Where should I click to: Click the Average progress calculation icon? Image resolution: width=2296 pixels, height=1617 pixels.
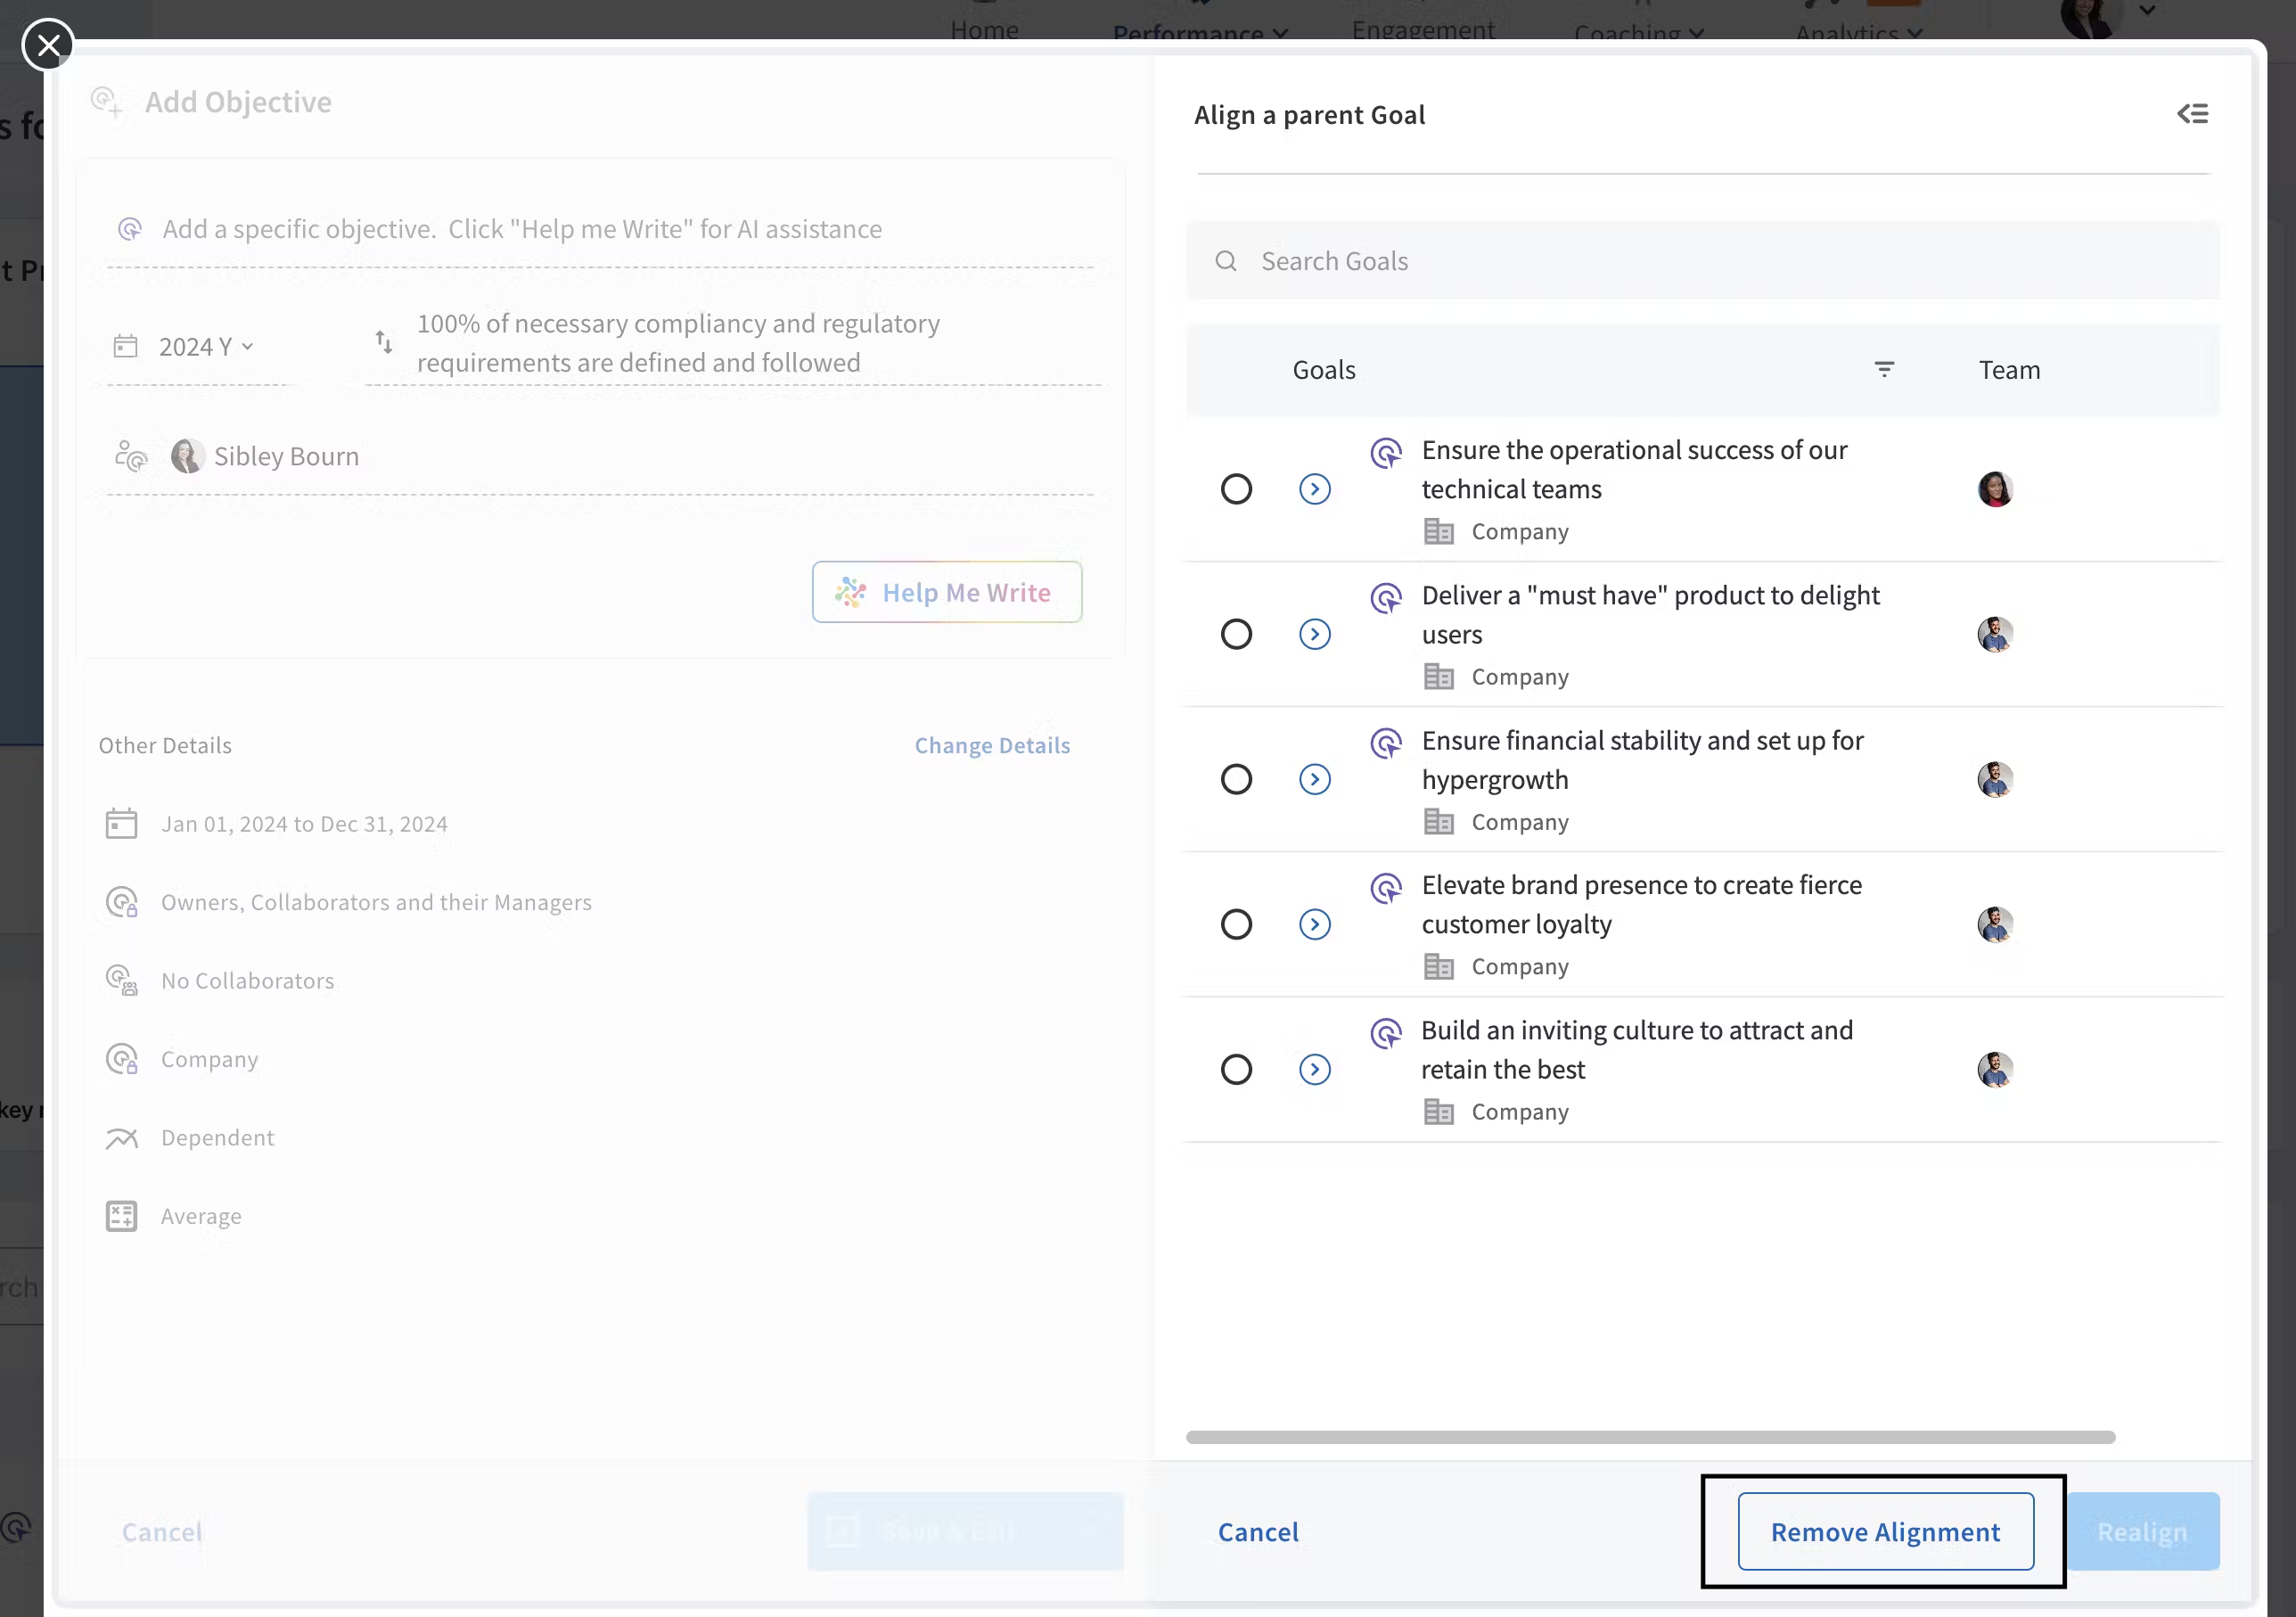click(121, 1216)
